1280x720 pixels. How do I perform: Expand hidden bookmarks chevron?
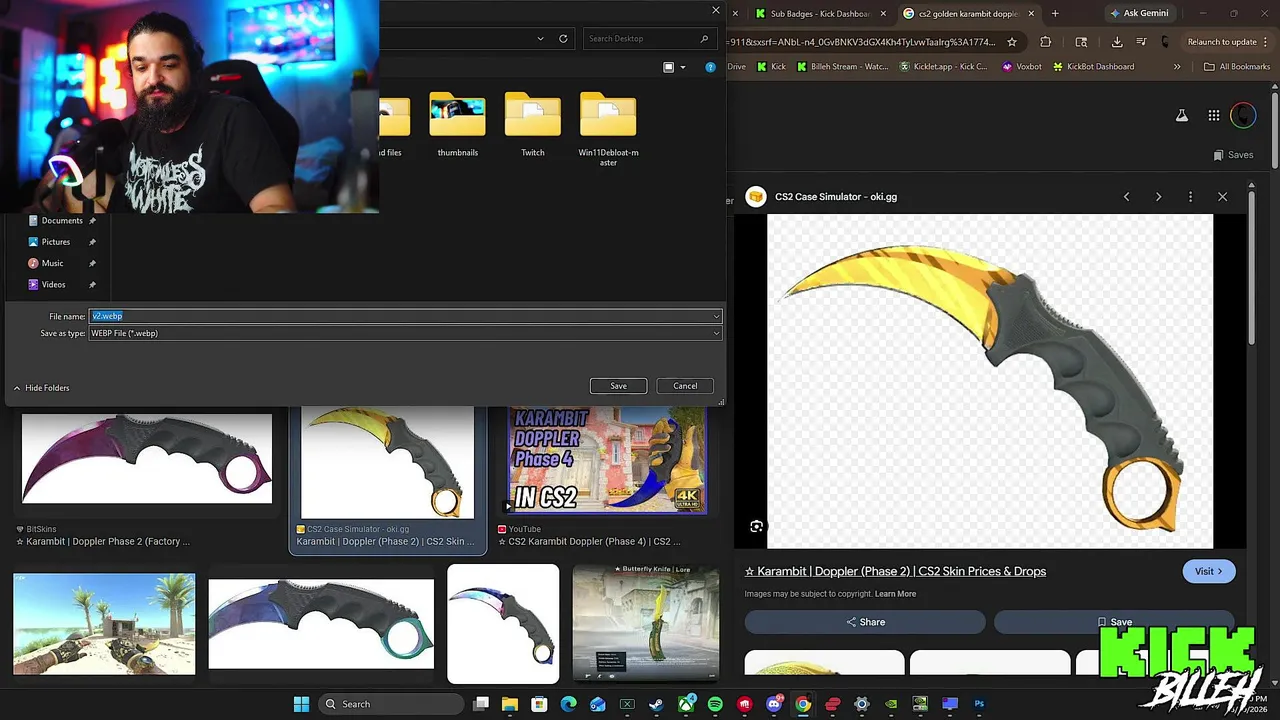point(1177,67)
